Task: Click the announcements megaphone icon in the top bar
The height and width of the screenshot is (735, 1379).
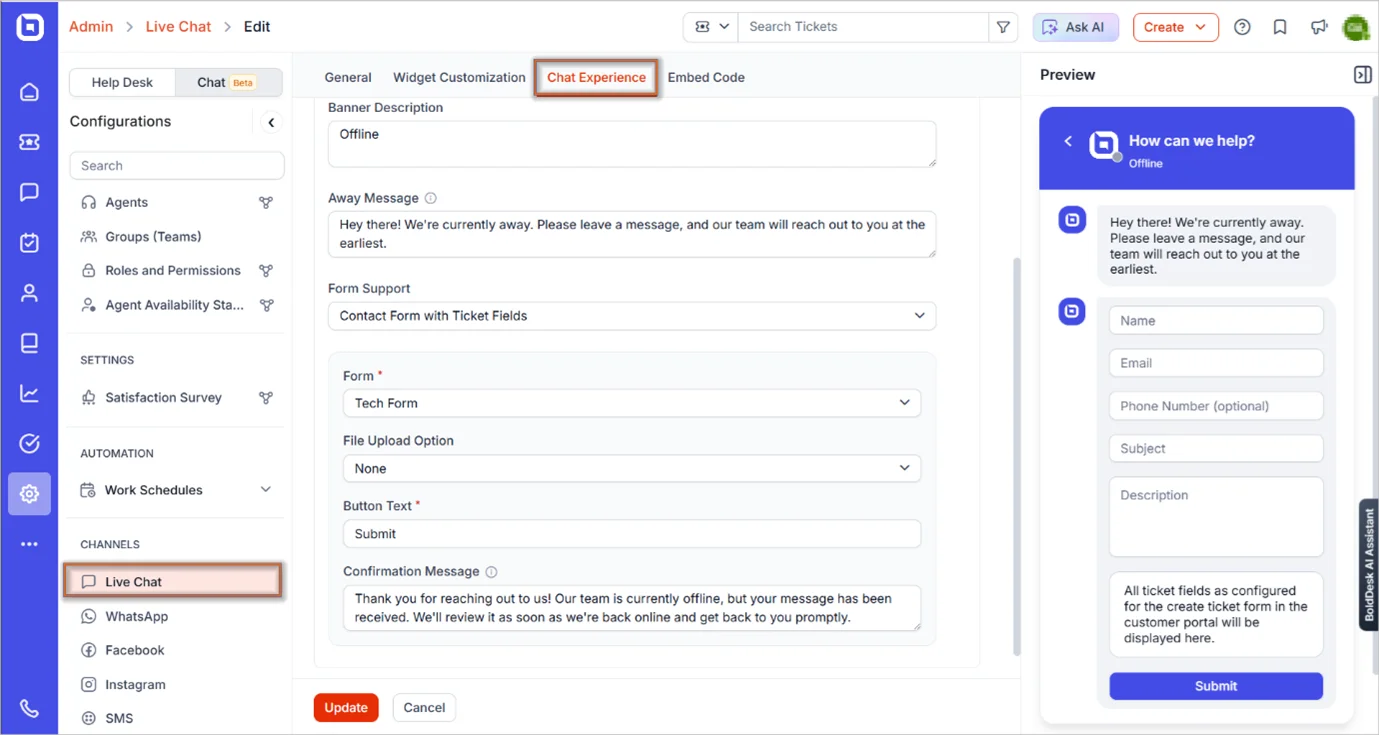Action: tap(1319, 27)
